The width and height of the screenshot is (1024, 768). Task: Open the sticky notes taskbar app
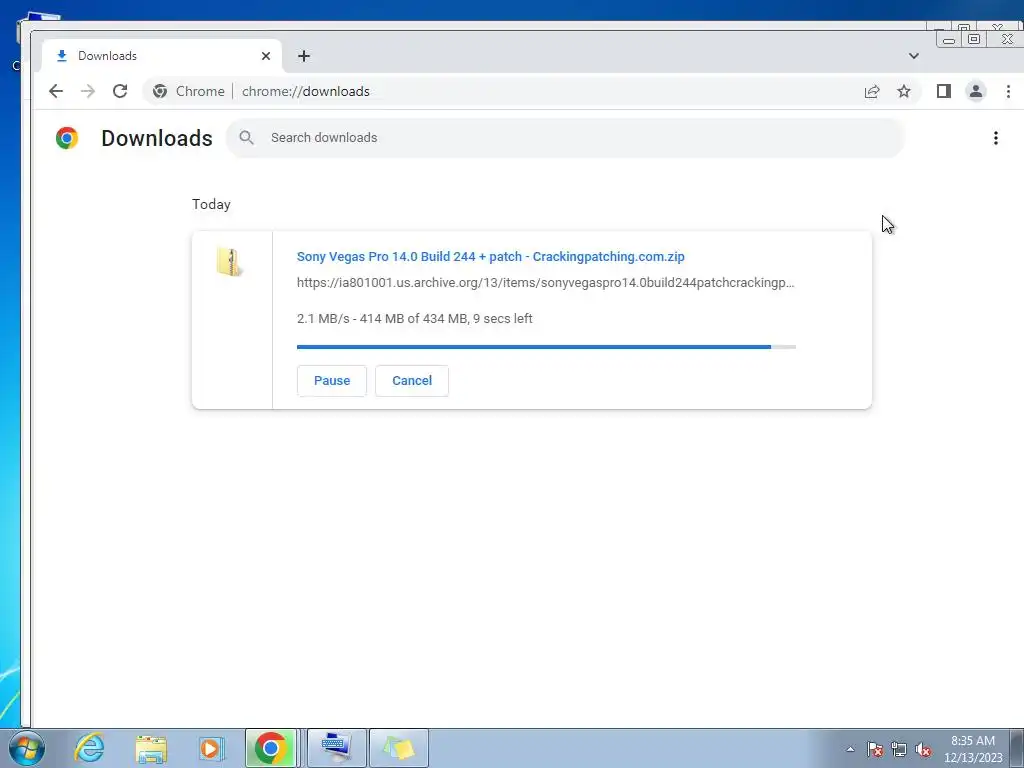(x=399, y=748)
